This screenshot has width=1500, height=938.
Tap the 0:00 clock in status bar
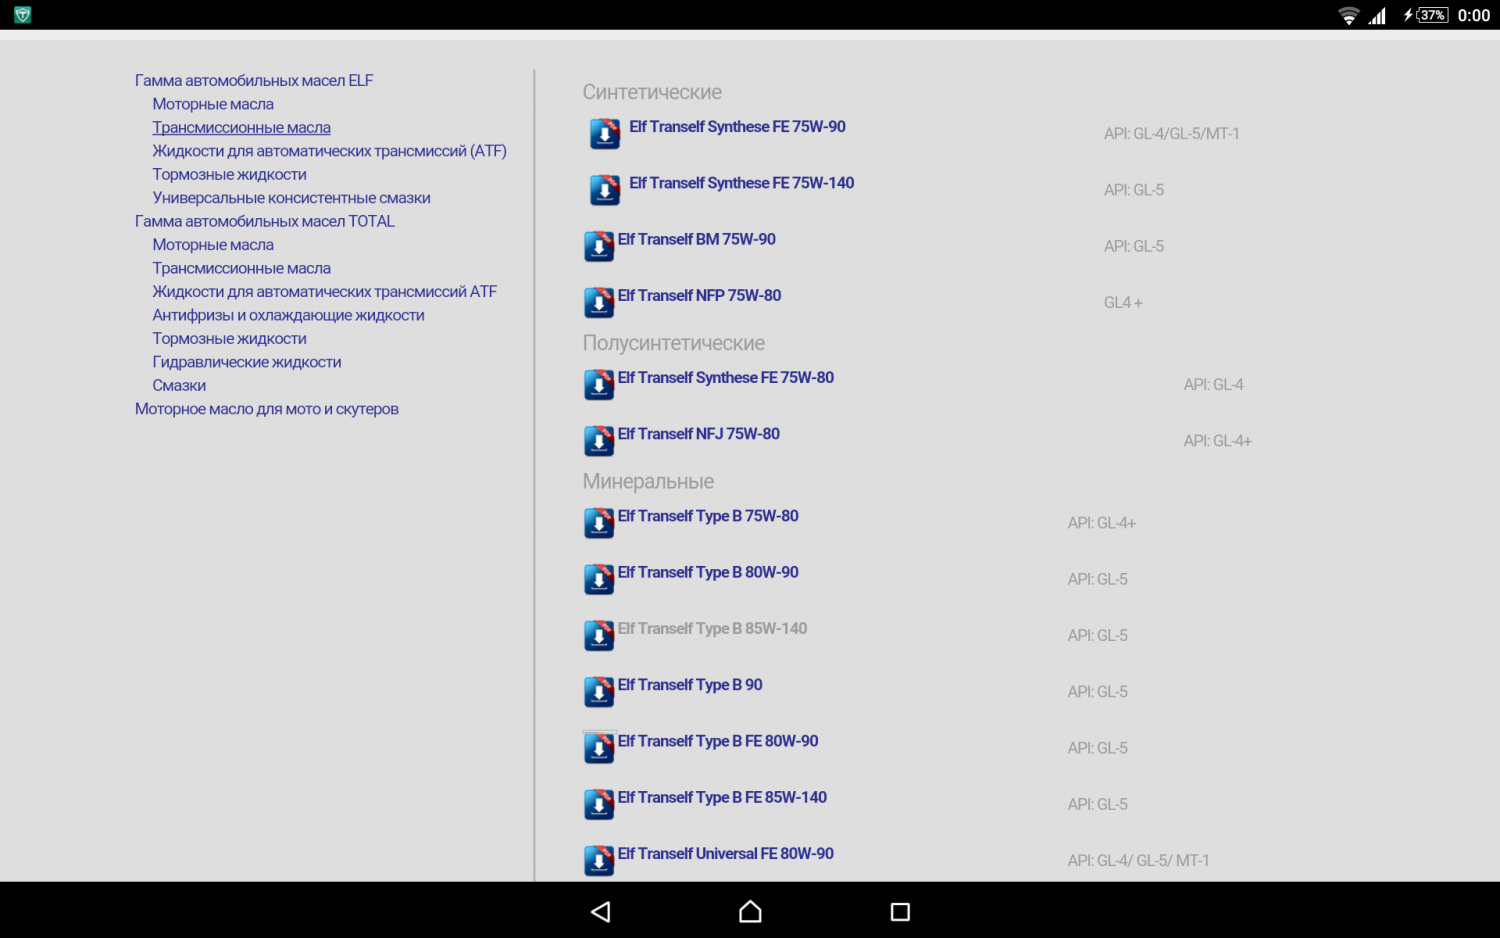(x=1474, y=15)
